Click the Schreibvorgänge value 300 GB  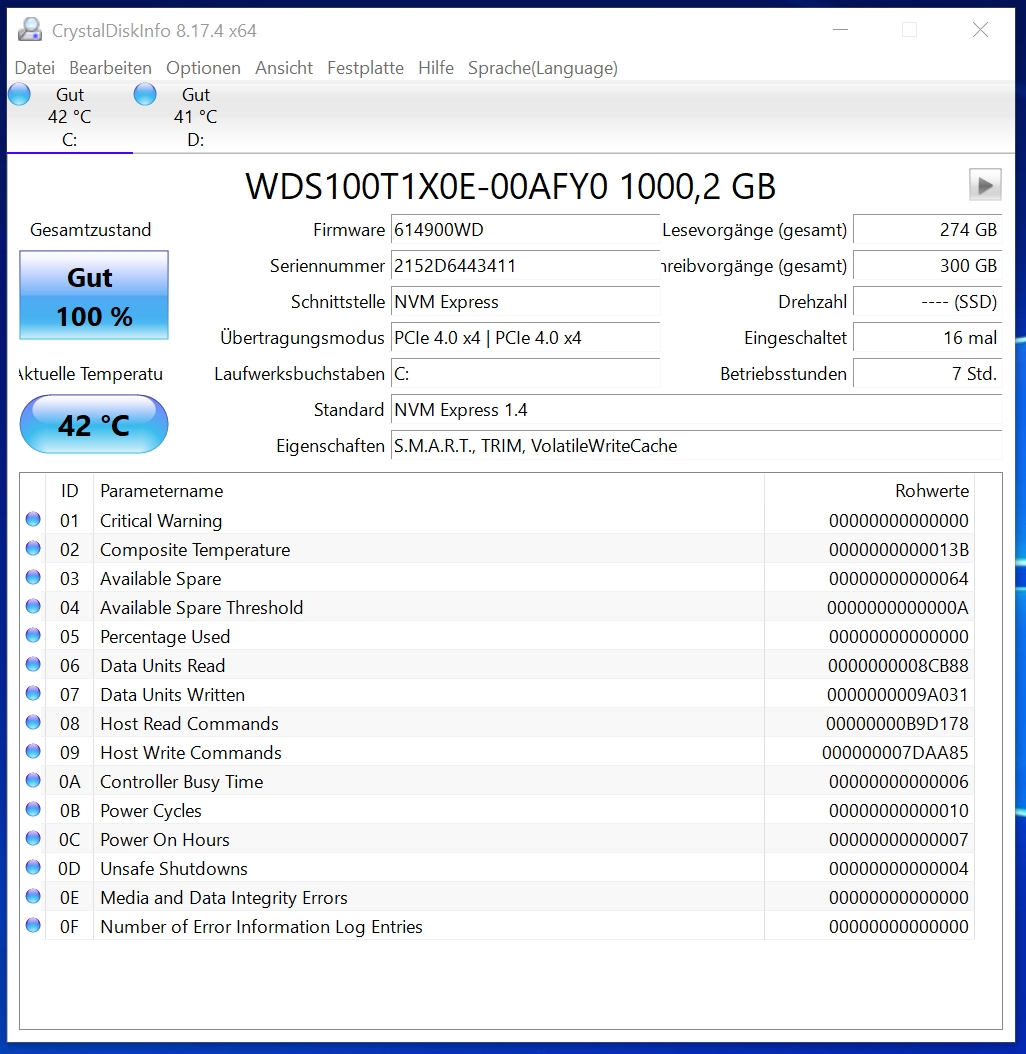point(928,266)
